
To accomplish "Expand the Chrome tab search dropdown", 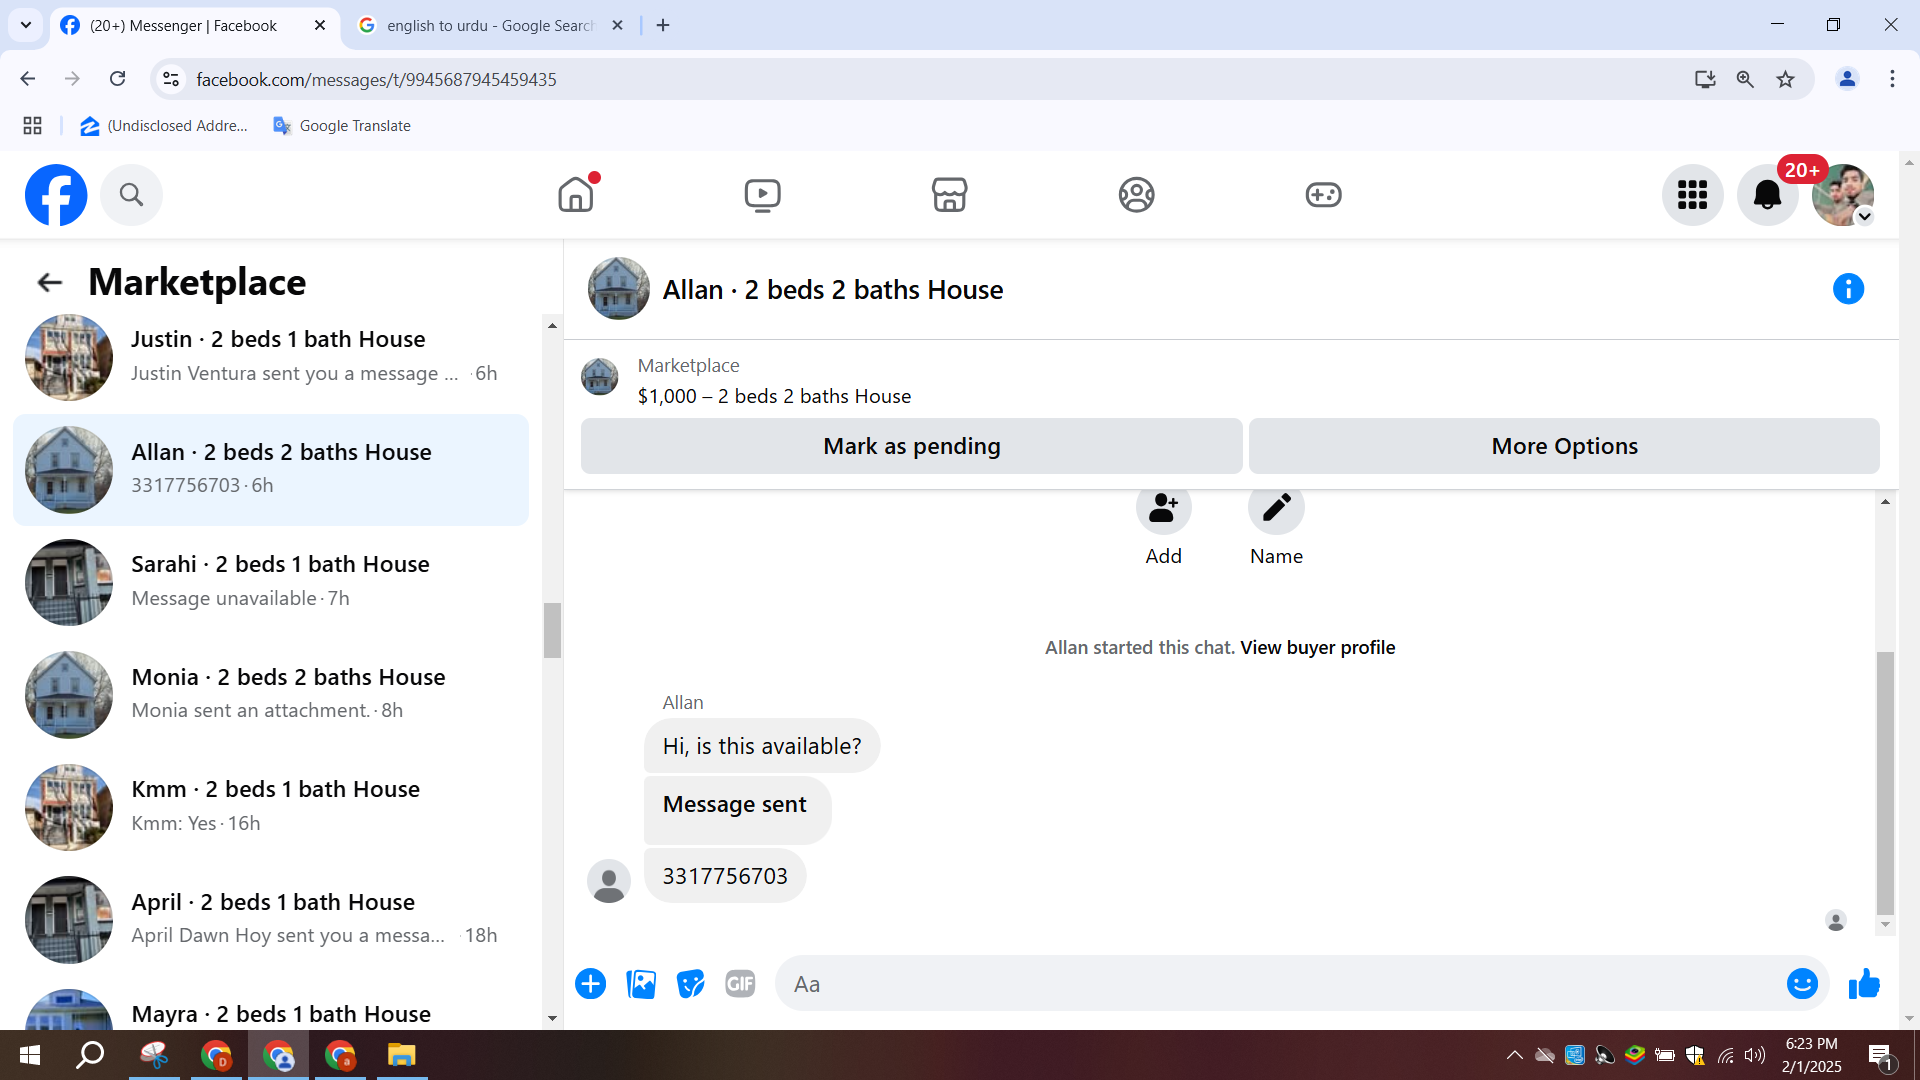I will [26, 25].
